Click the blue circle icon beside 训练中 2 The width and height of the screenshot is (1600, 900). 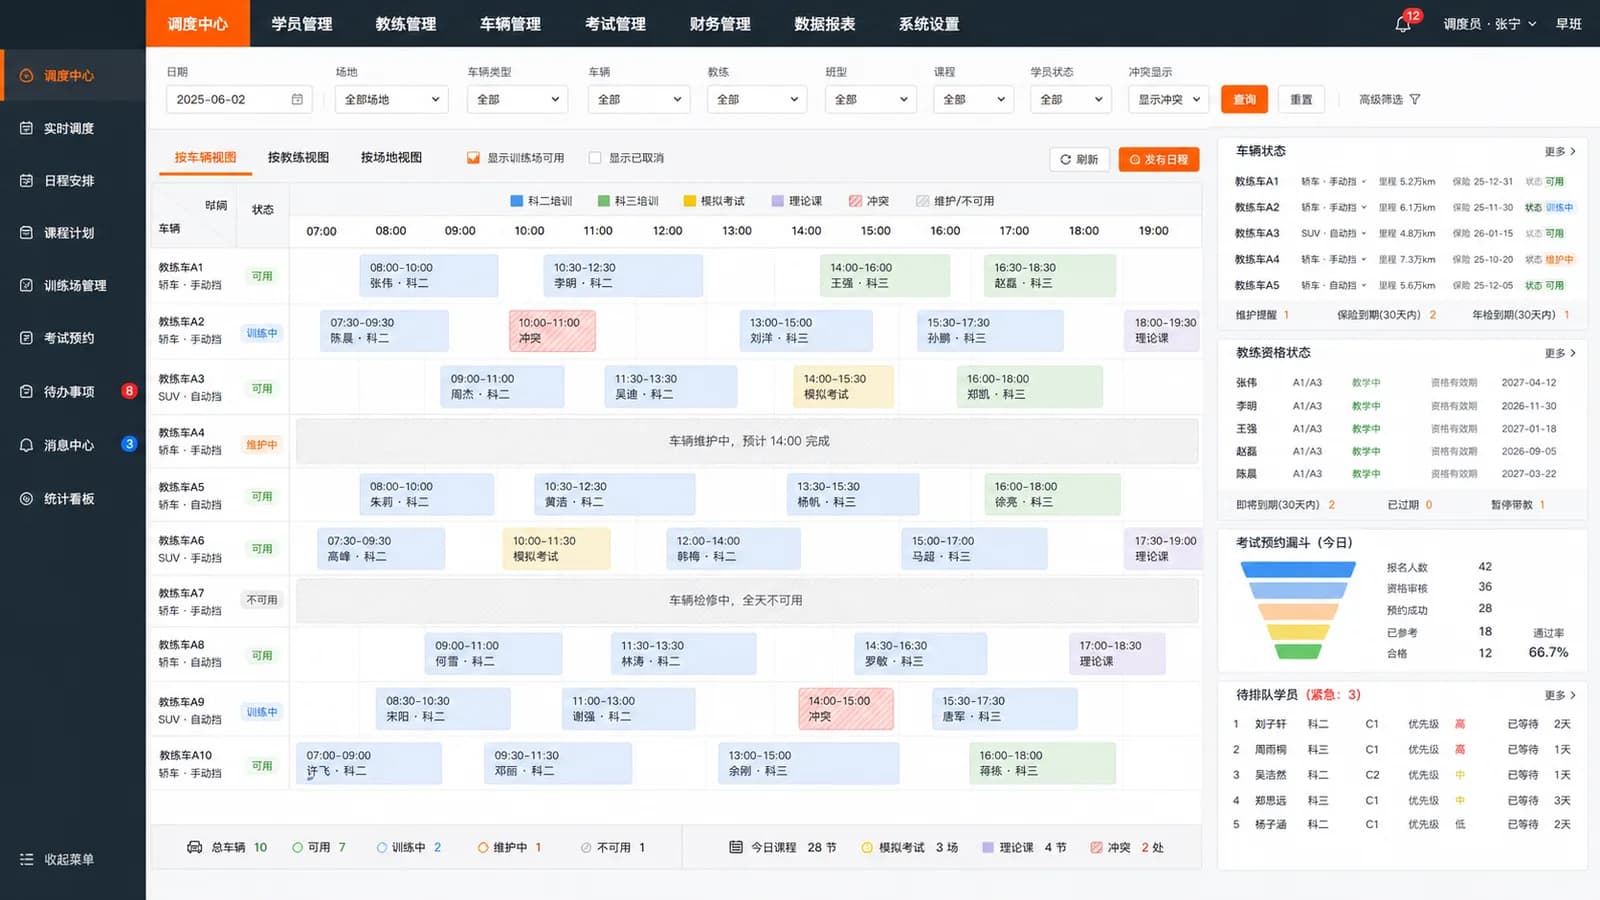pos(381,847)
